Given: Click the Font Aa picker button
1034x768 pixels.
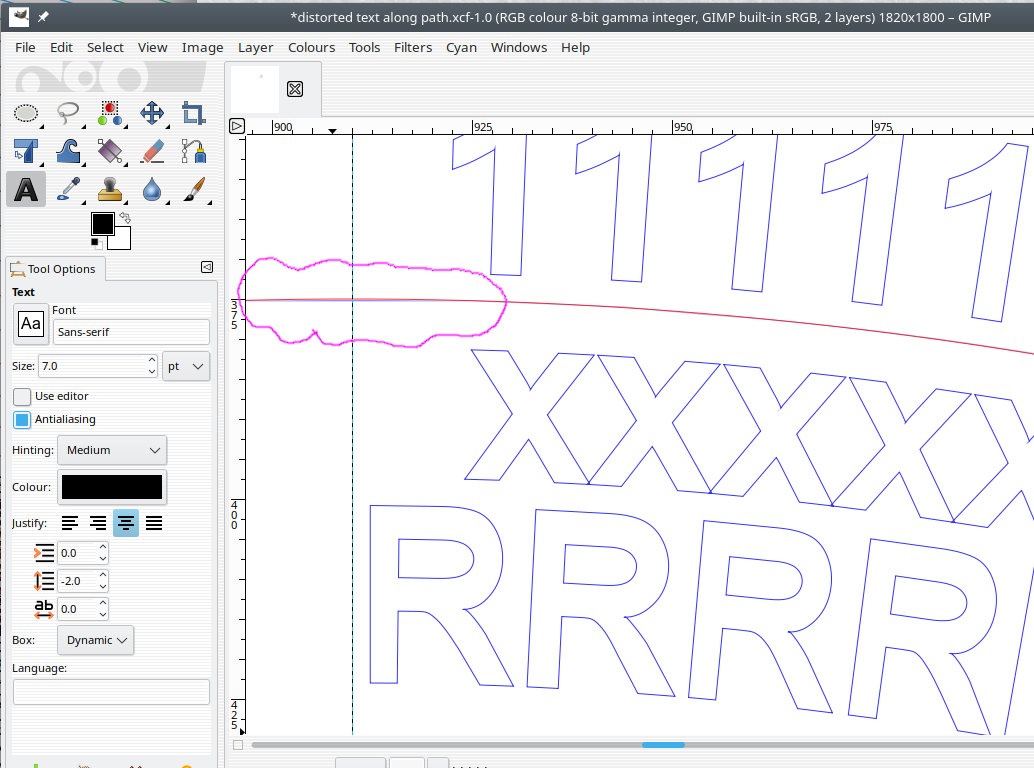Looking at the screenshot, I should point(31,324).
